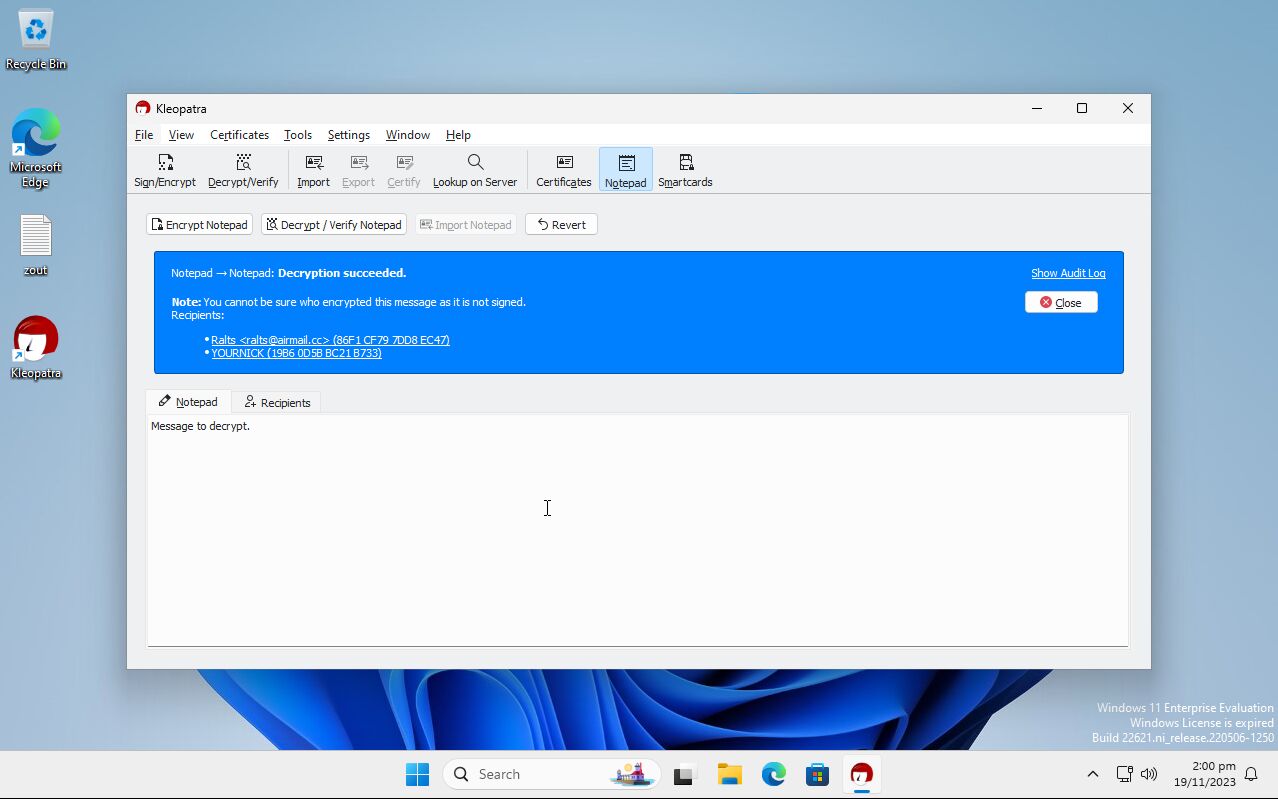Click the Encrypt Notepad button
Viewport: 1278px width, 799px height.
(x=199, y=224)
